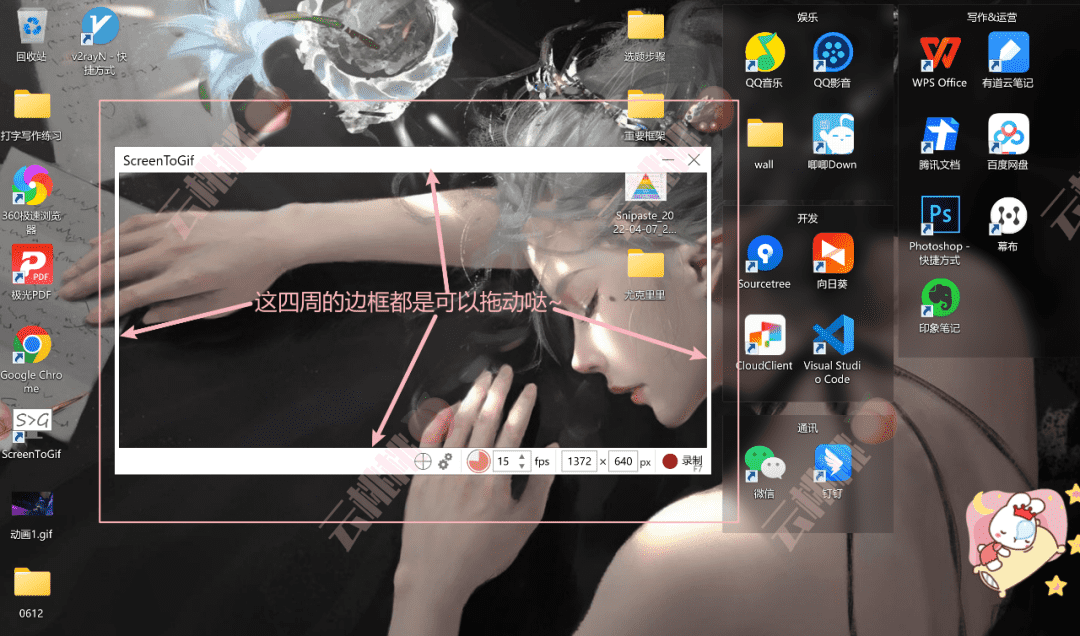Click the round fps timer indicator

click(478, 461)
